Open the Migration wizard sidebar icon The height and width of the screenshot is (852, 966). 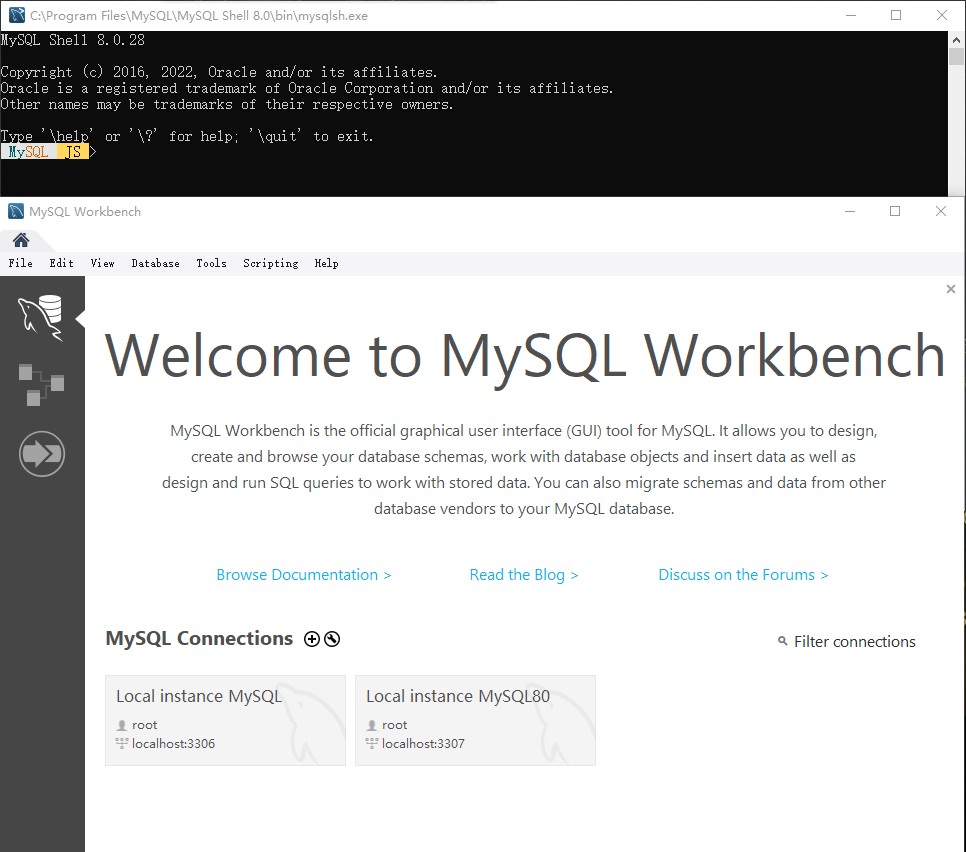(x=41, y=454)
